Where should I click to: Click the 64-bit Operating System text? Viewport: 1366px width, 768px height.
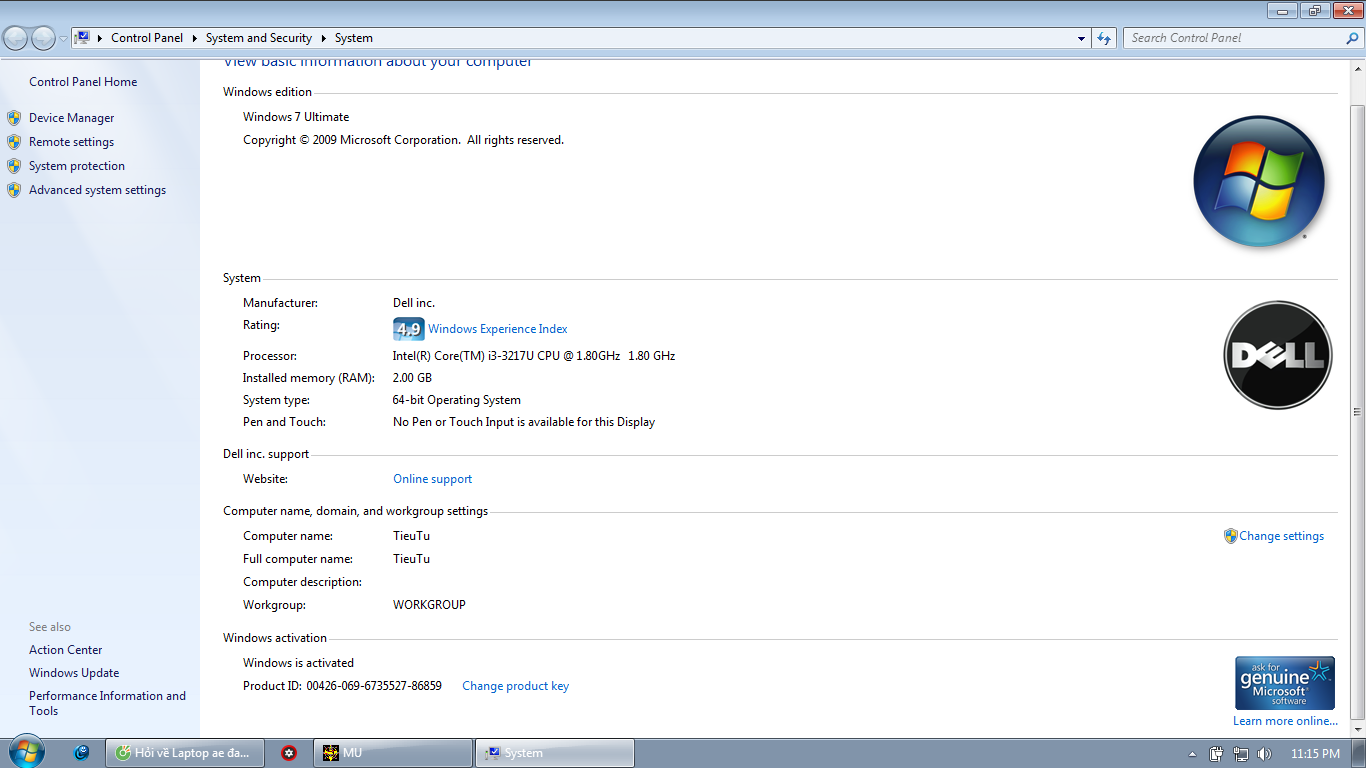coord(456,400)
